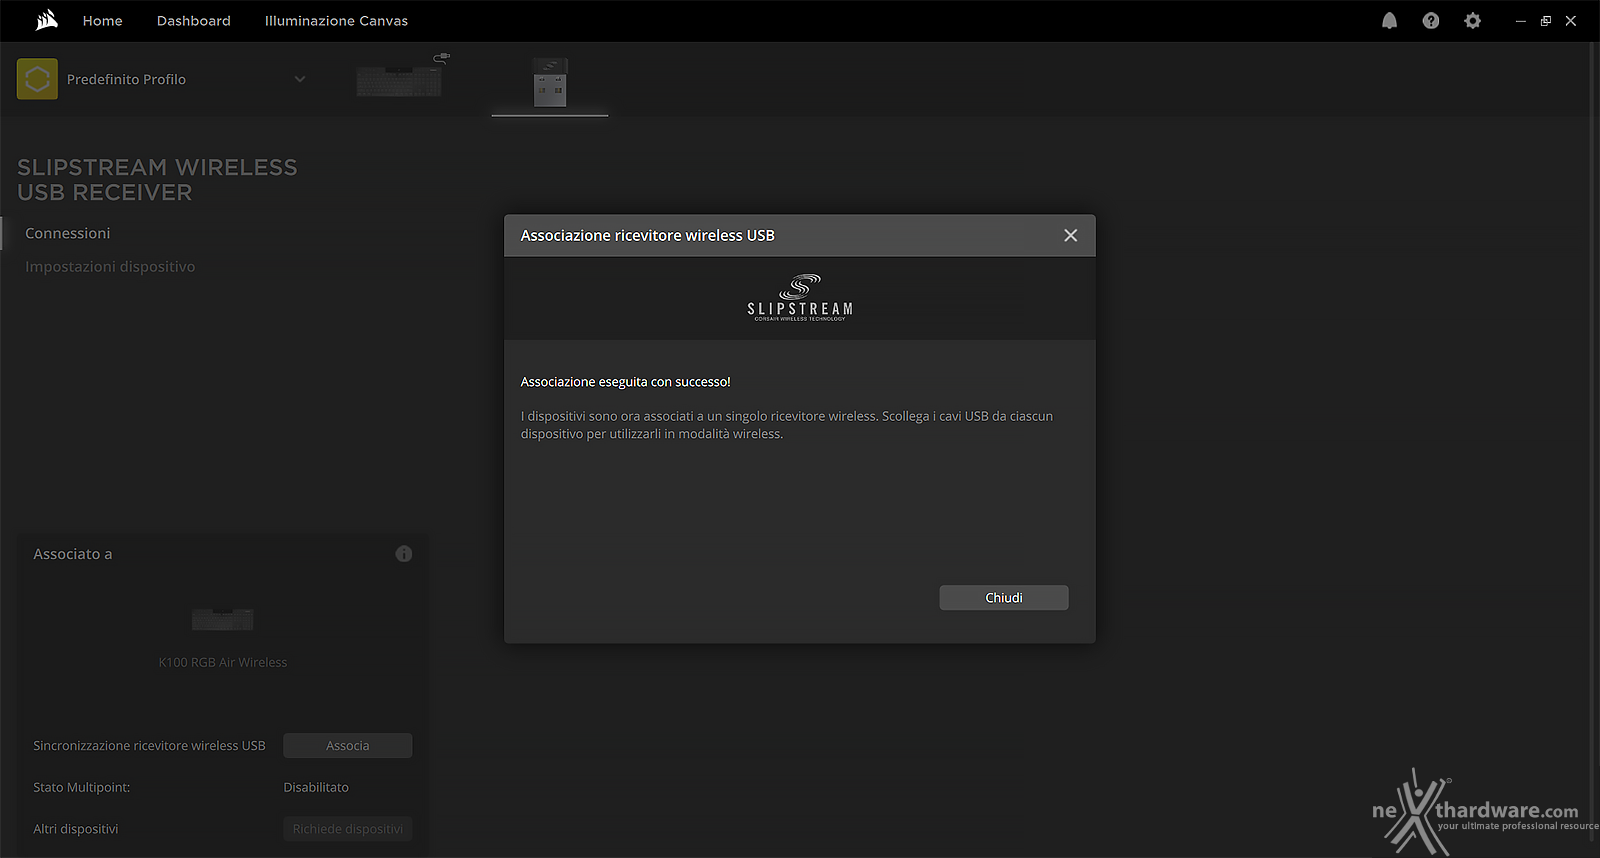Open Illuminazione Canvas tab
The image size is (1600, 858).
pos(336,21)
